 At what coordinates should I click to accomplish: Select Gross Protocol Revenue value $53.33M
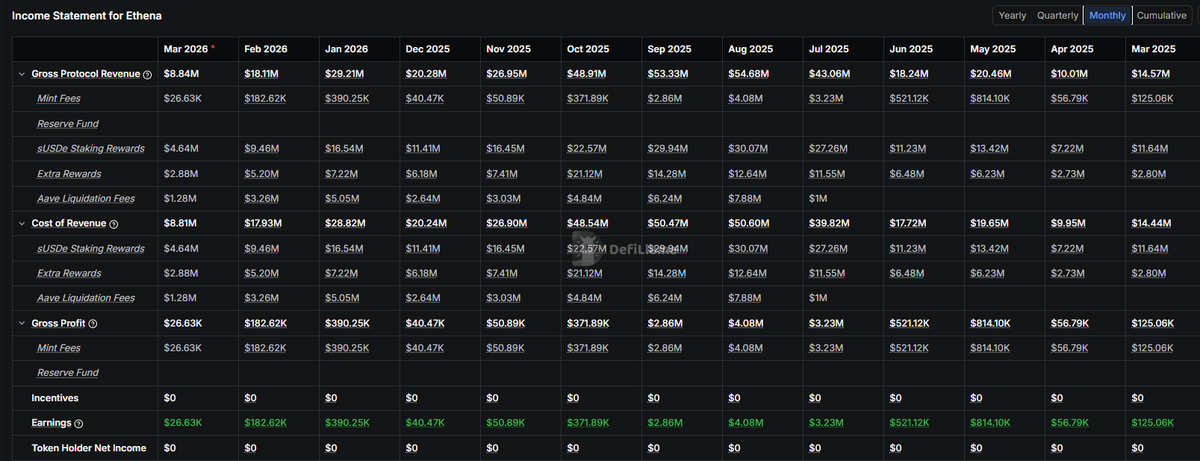[666, 74]
